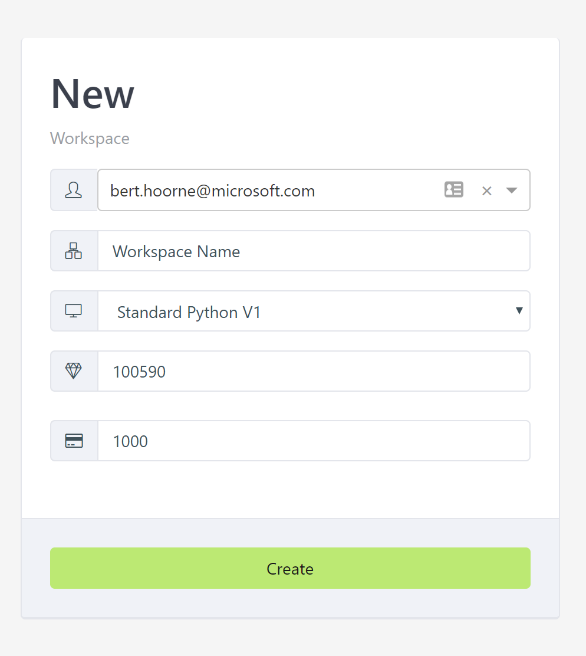Open the Standard Python V1 template select

click(314, 311)
